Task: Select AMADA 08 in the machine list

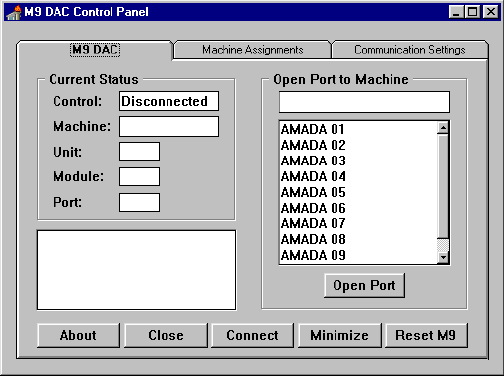Action: click(x=358, y=240)
